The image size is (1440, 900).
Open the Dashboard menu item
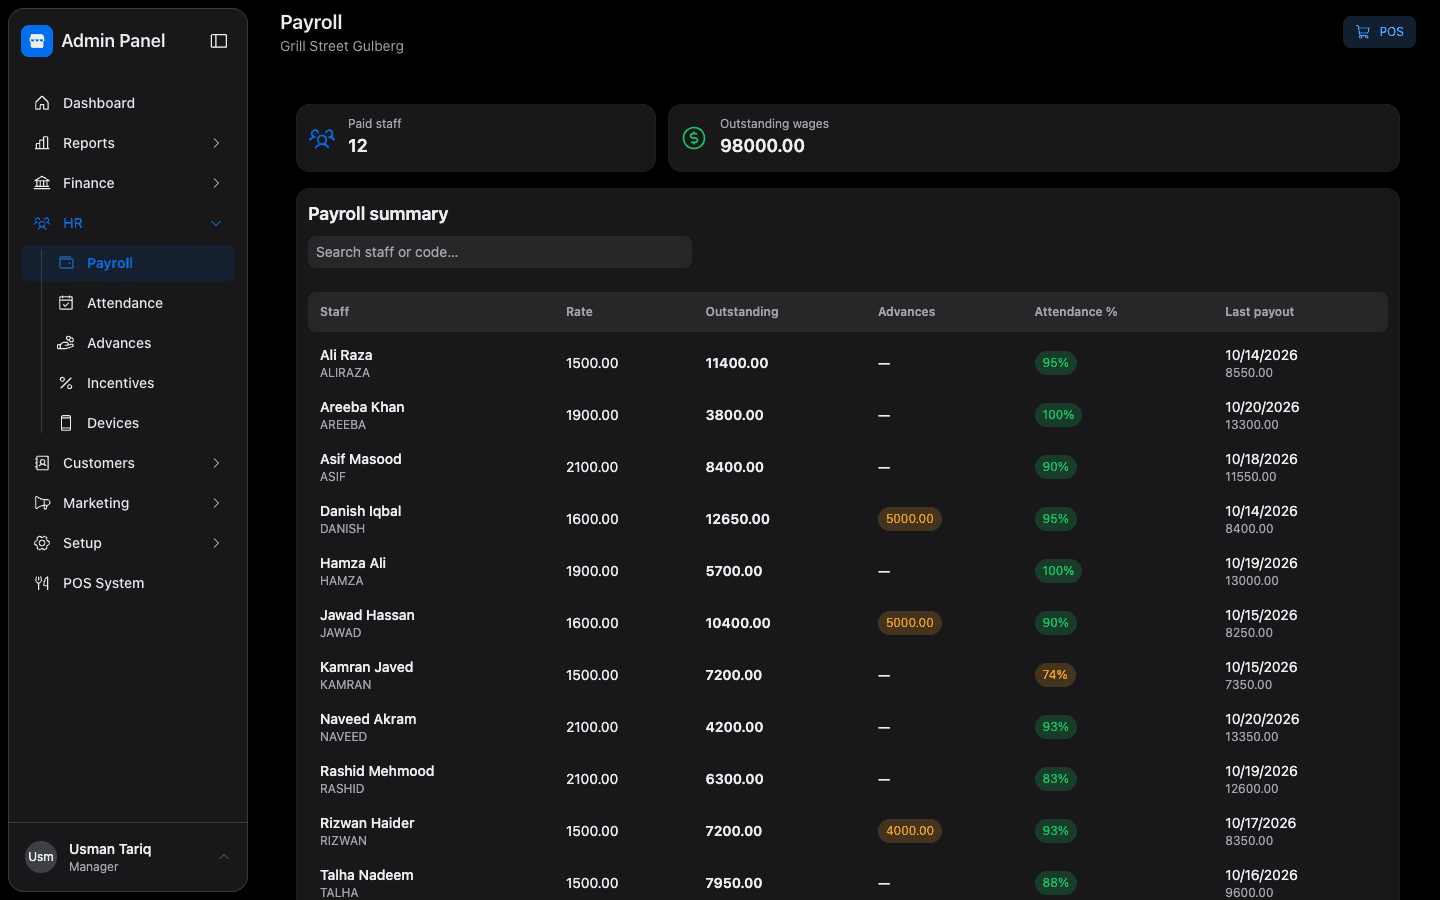pos(128,103)
